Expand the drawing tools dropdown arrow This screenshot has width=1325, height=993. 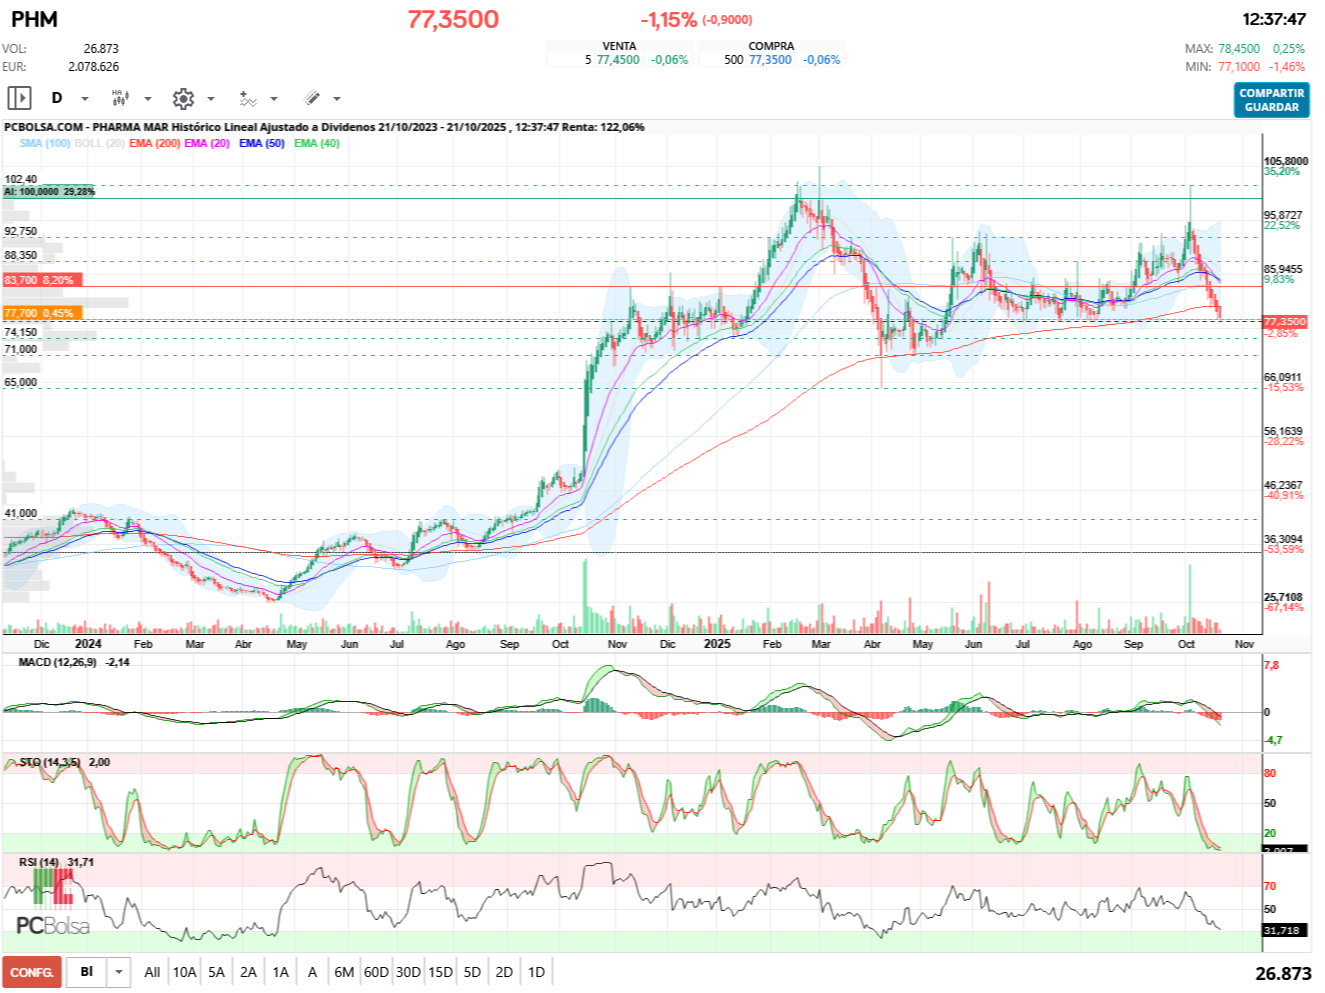tap(337, 99)
